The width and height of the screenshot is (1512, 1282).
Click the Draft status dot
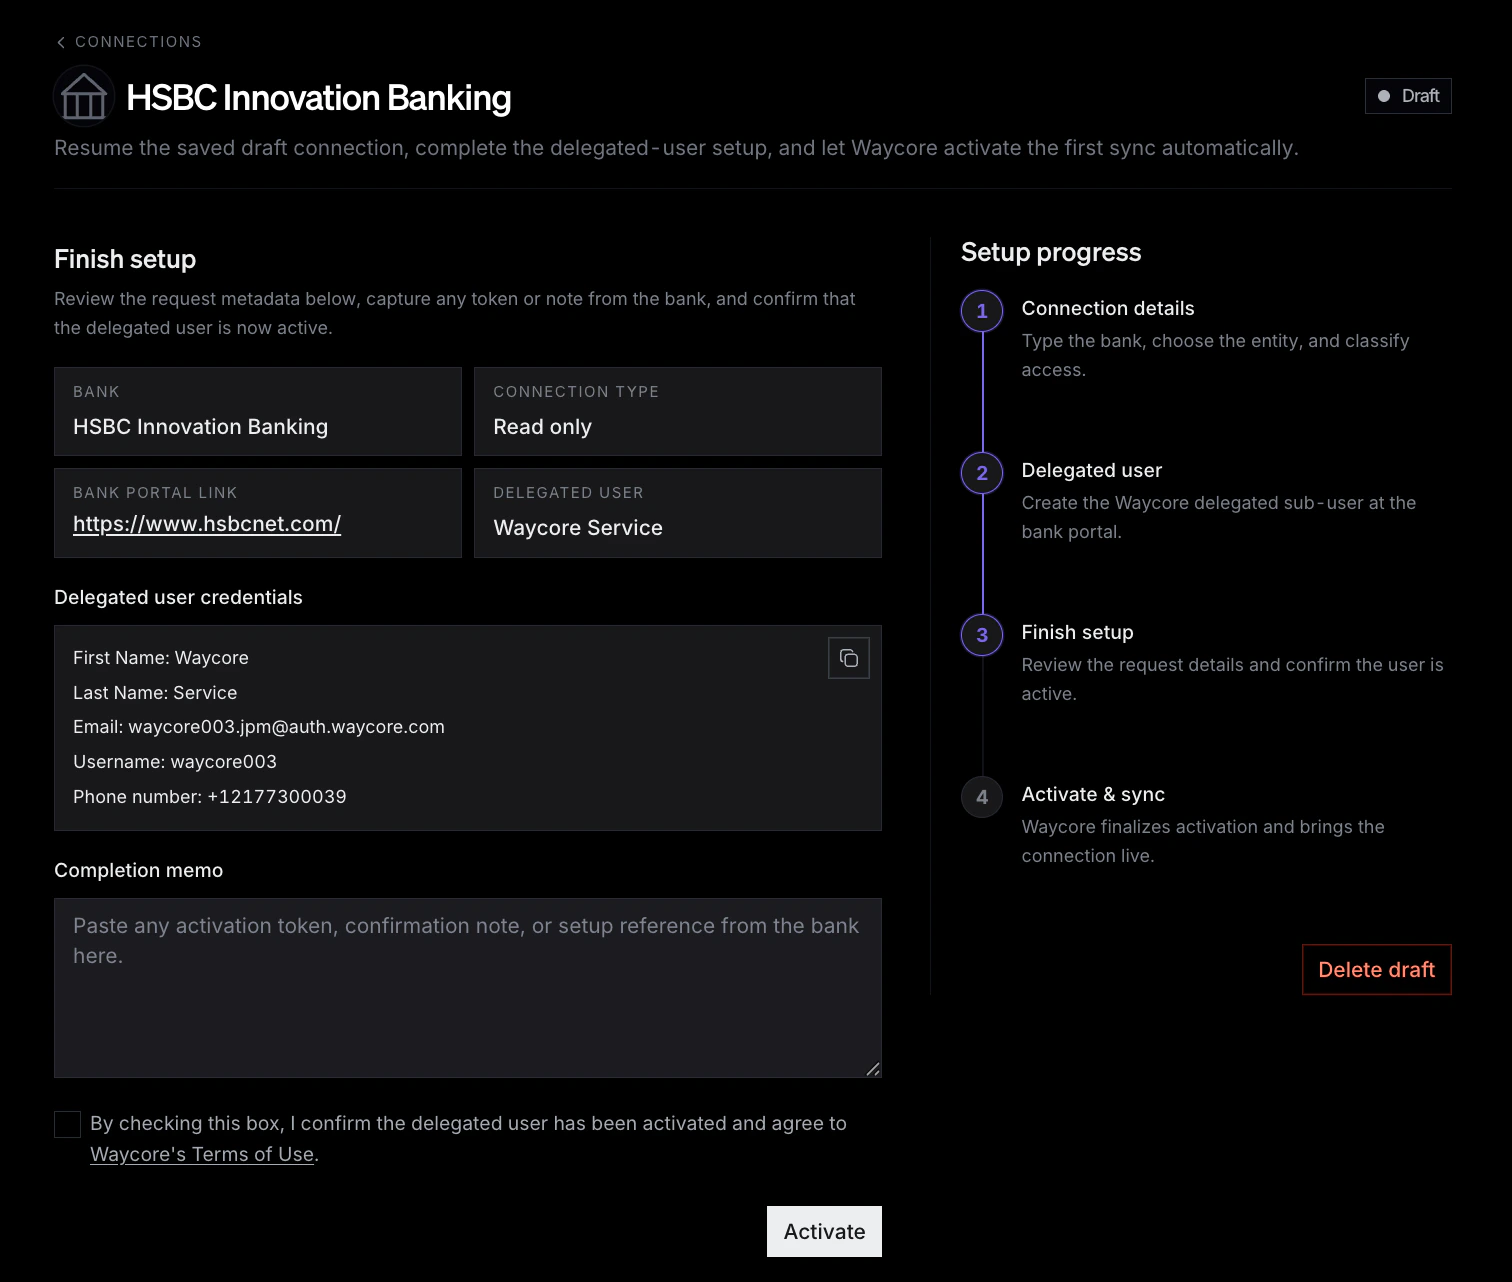coord(1384,96)
